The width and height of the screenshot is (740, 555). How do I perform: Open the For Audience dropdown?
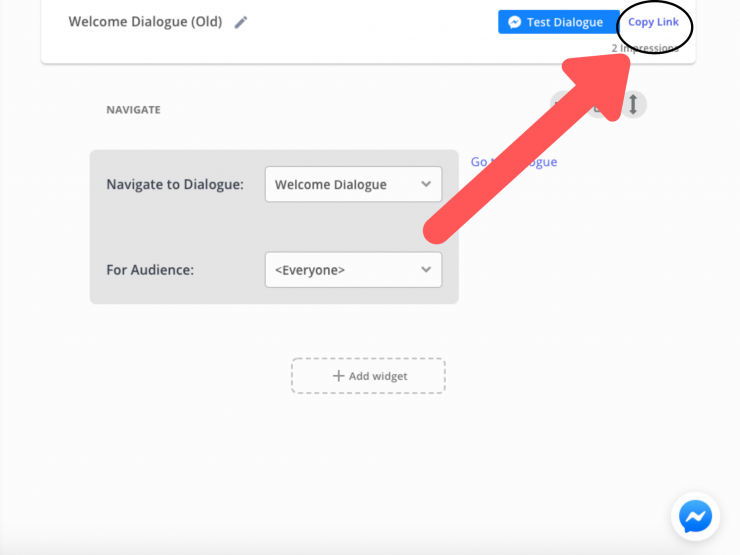[353, 269]
